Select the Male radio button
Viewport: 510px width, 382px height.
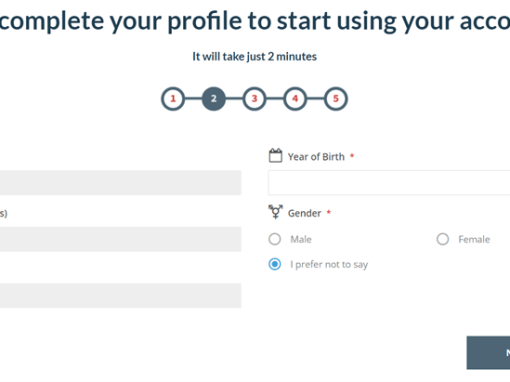[275, 239]
